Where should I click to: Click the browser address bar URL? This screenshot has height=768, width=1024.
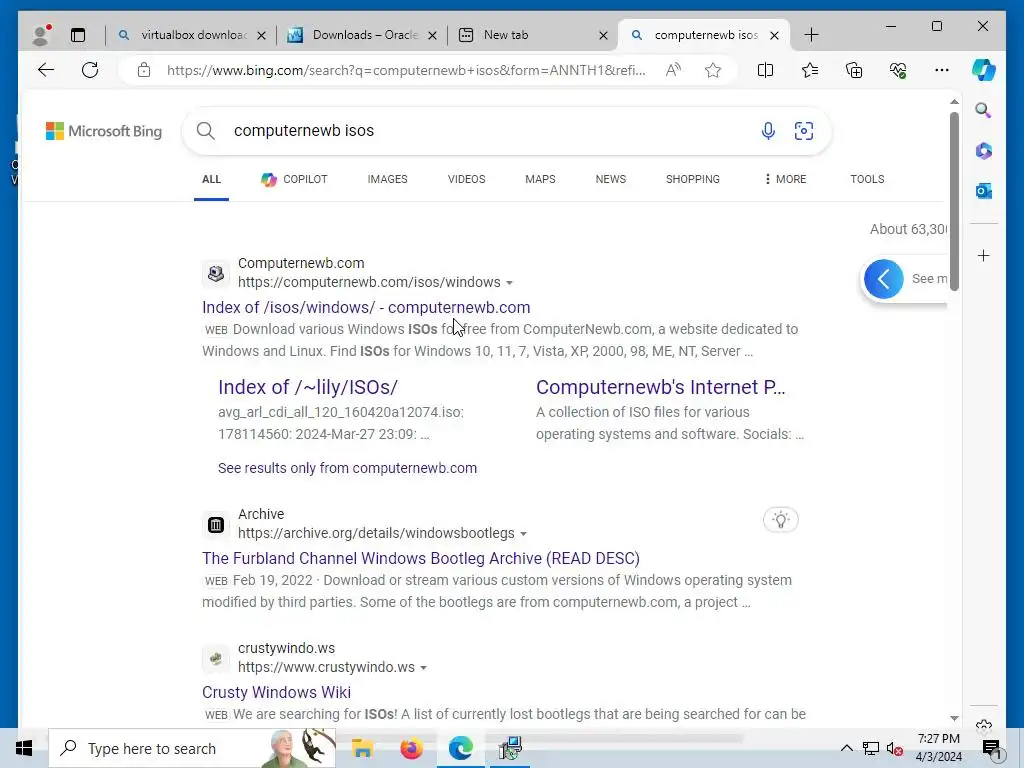406,70
